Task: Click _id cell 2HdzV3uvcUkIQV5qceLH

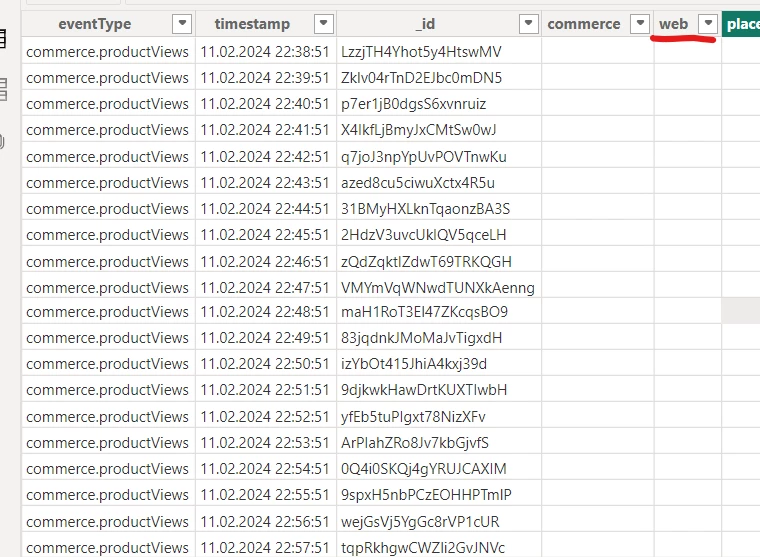Action: click(439, 235)
